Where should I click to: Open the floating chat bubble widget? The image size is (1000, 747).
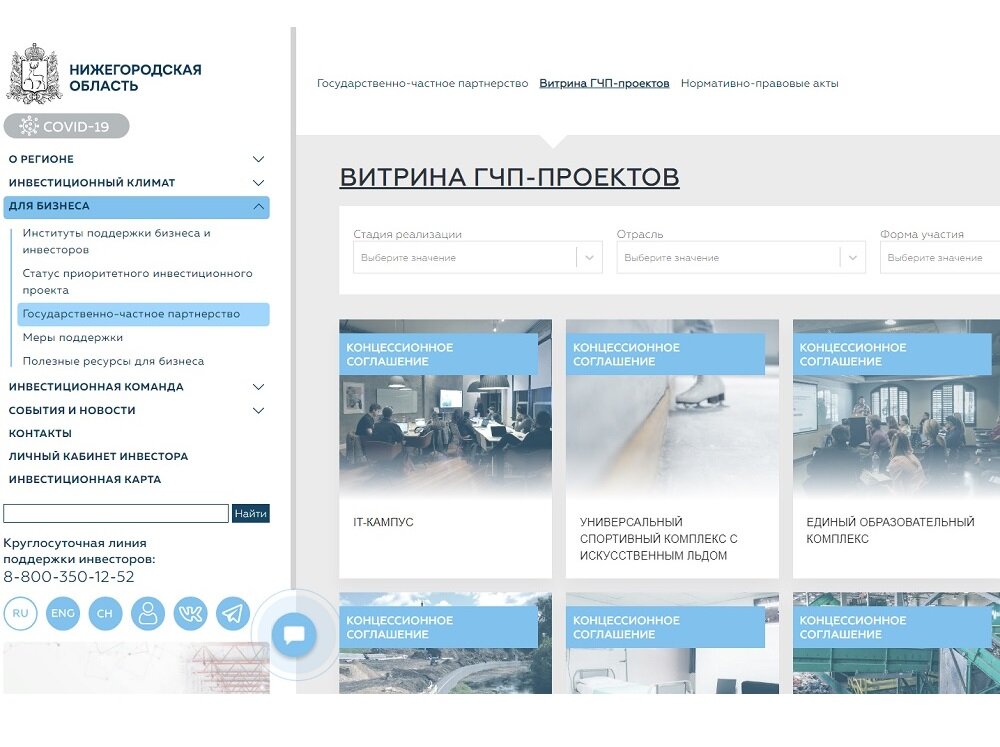(x=294, y=635)
